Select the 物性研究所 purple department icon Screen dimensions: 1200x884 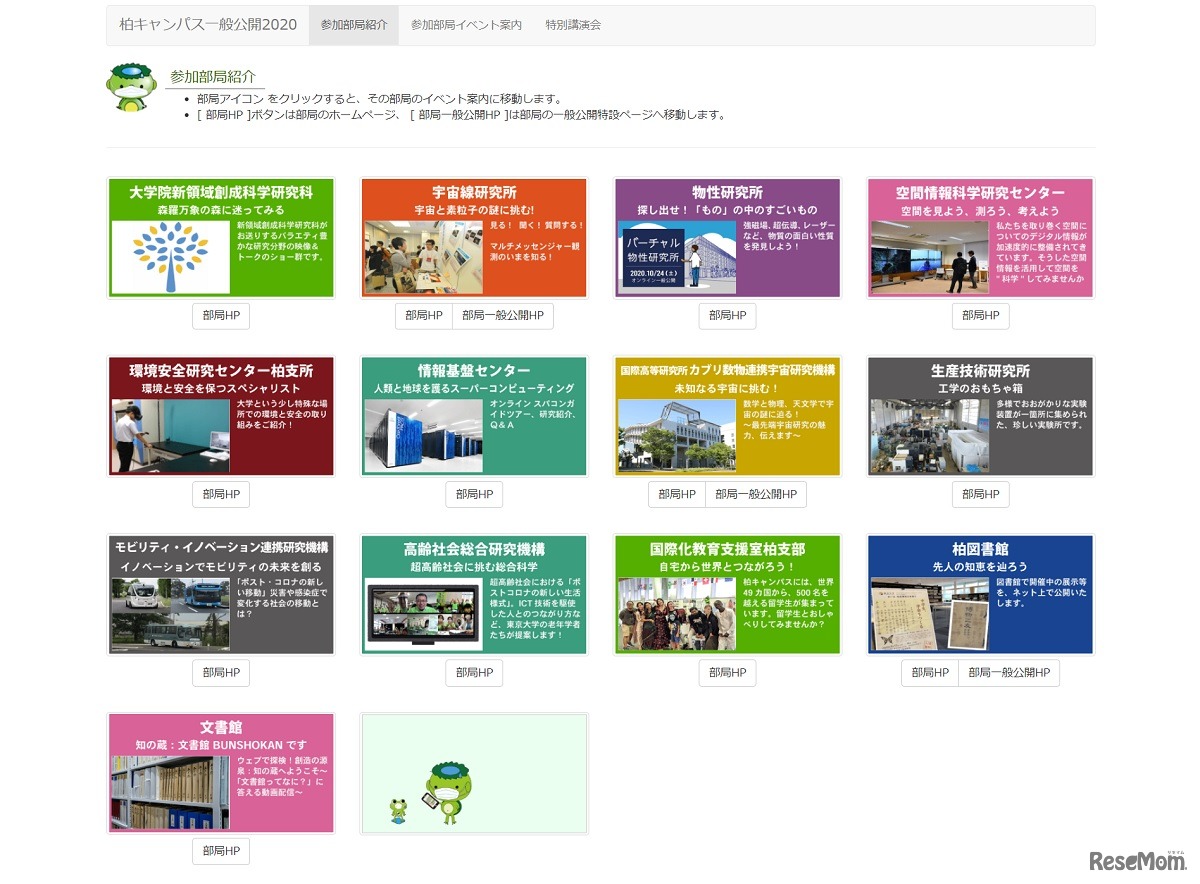tap(727, 238)
